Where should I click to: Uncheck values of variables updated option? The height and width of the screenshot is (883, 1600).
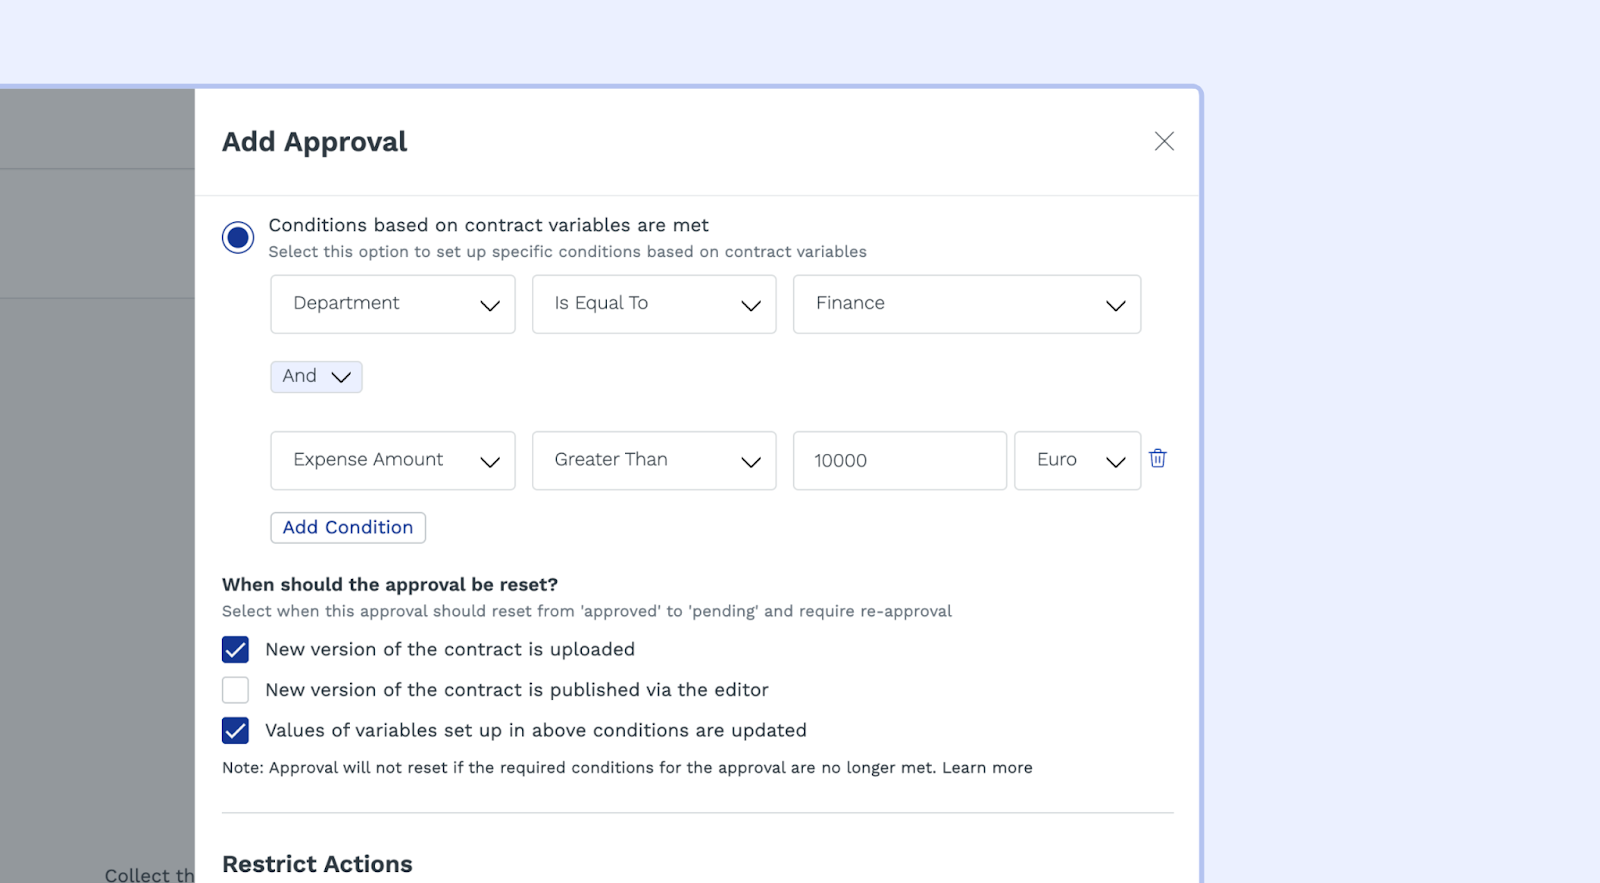click(x=235, y=731)
